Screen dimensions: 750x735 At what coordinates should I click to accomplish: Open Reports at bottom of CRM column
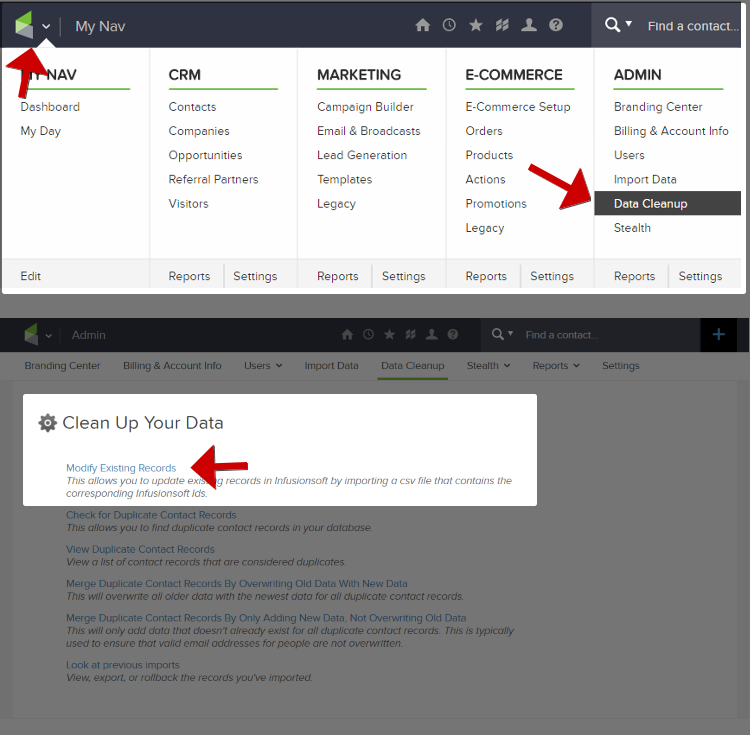tap(189, 276)
